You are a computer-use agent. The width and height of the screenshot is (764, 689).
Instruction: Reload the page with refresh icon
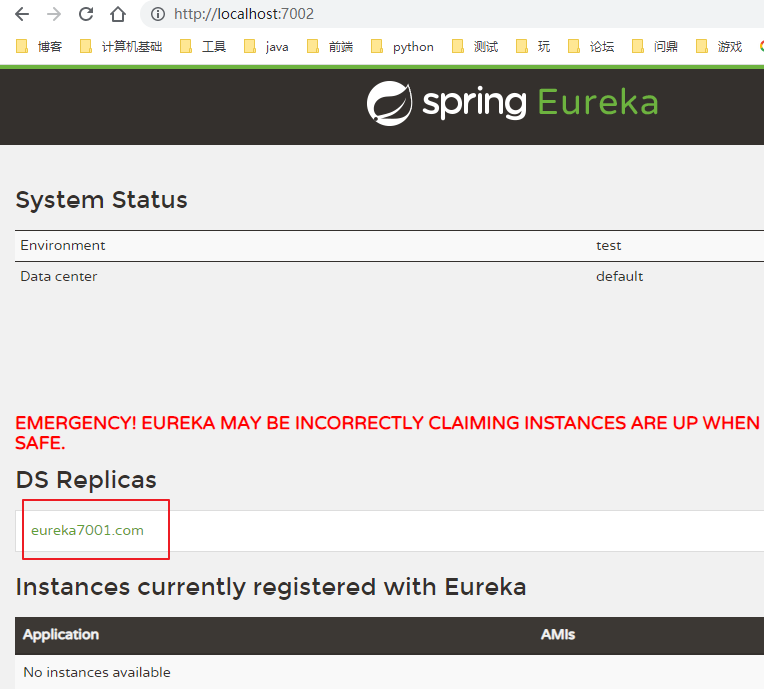[86, 14]
